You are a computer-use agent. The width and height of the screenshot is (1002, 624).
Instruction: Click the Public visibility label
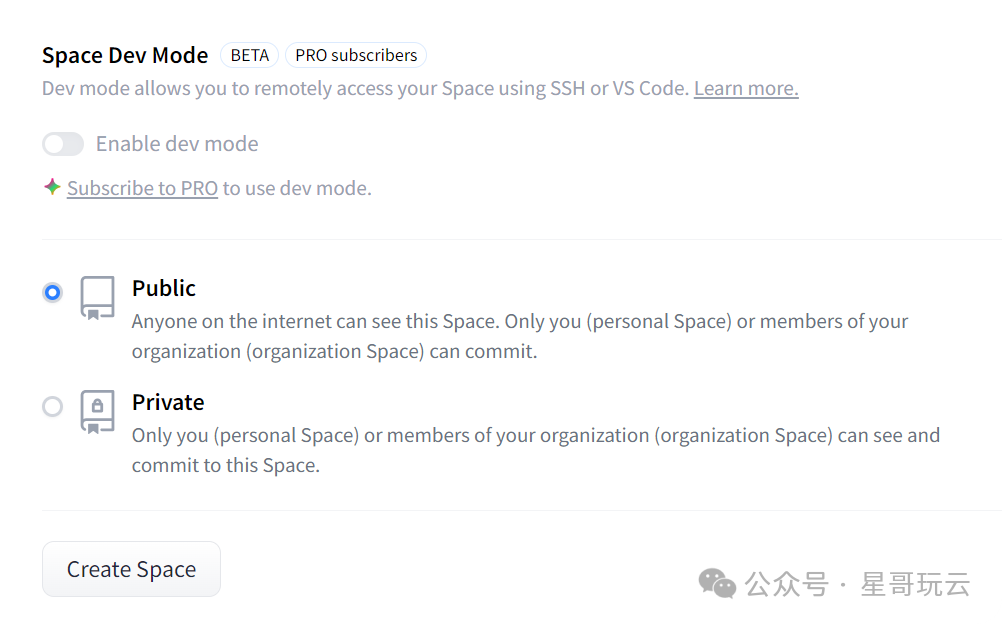[x=164, y=288]
